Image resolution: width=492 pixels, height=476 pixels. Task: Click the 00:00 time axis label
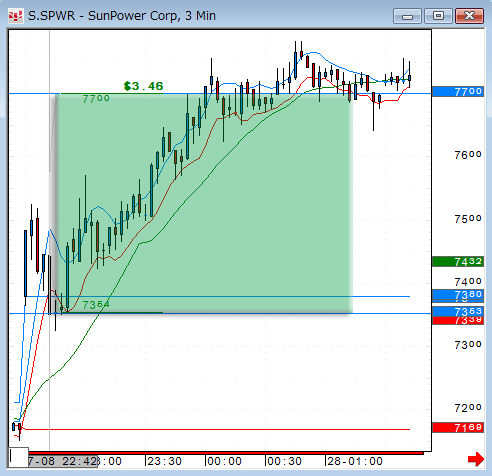[x=224, y=461]
